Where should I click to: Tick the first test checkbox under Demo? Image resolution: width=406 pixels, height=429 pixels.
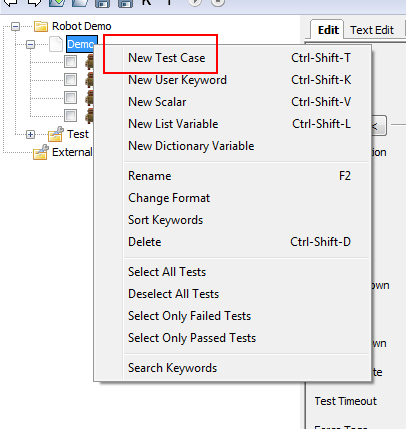click(x=70, y=61)
